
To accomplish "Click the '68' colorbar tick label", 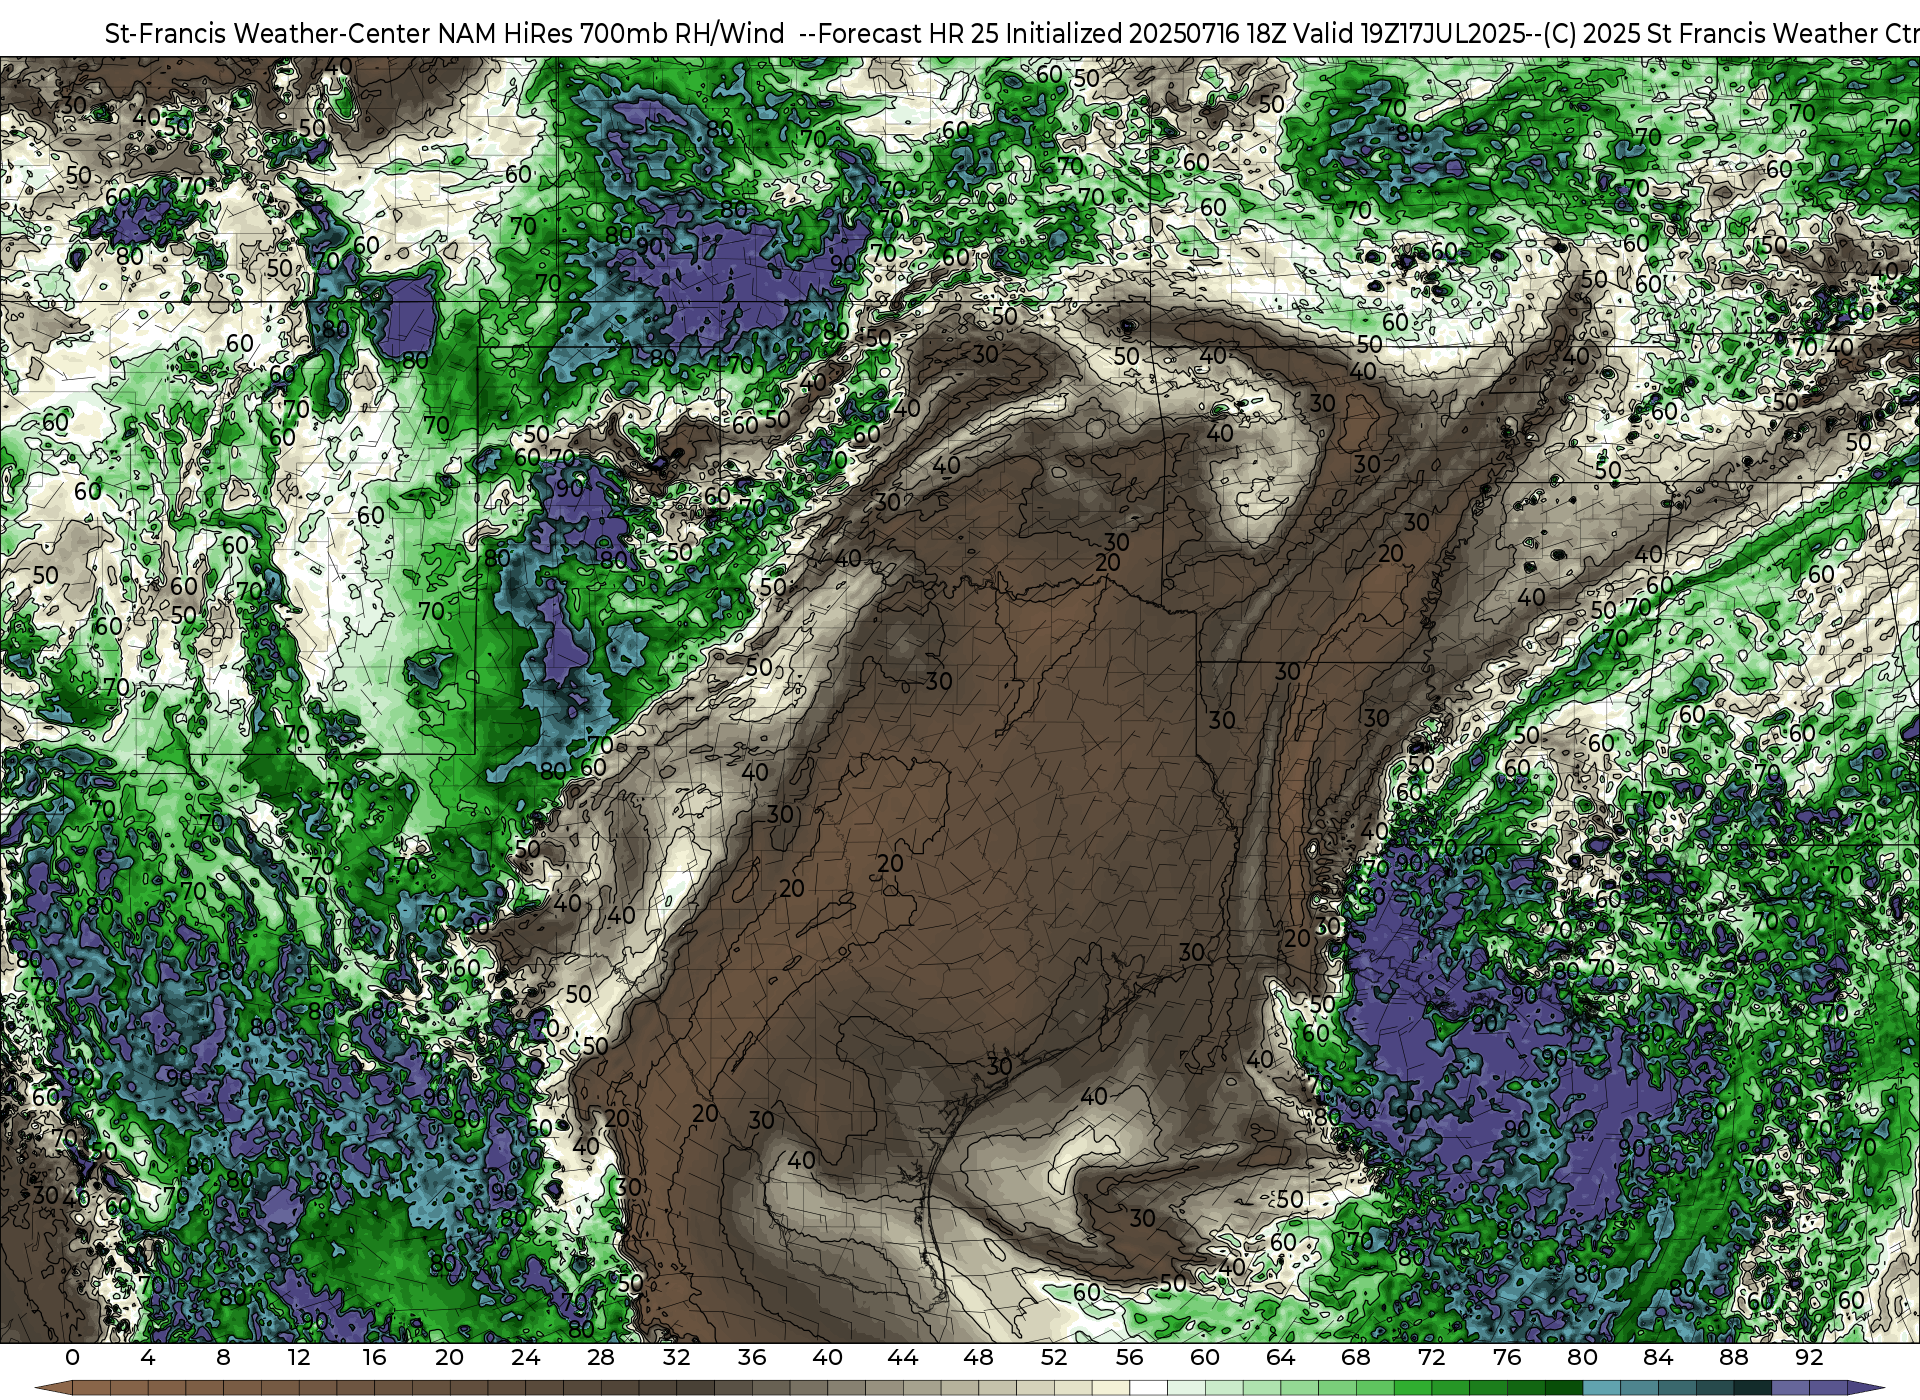I will [1356, 1358].
